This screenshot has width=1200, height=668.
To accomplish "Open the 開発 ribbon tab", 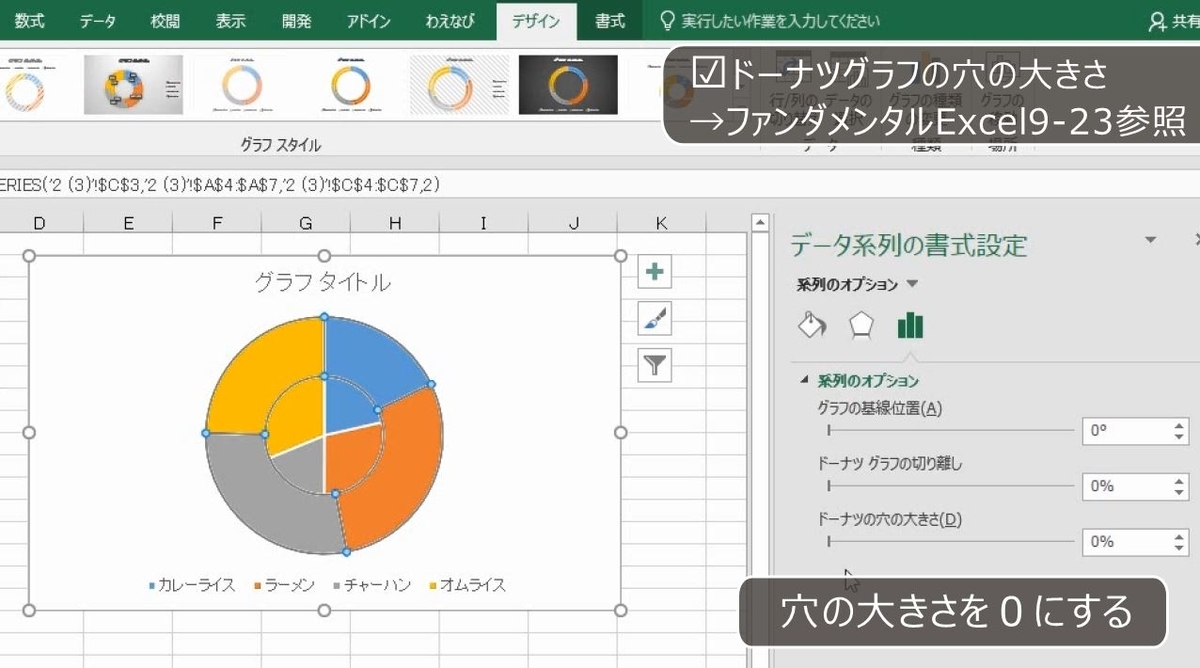I will pos(297,20).
